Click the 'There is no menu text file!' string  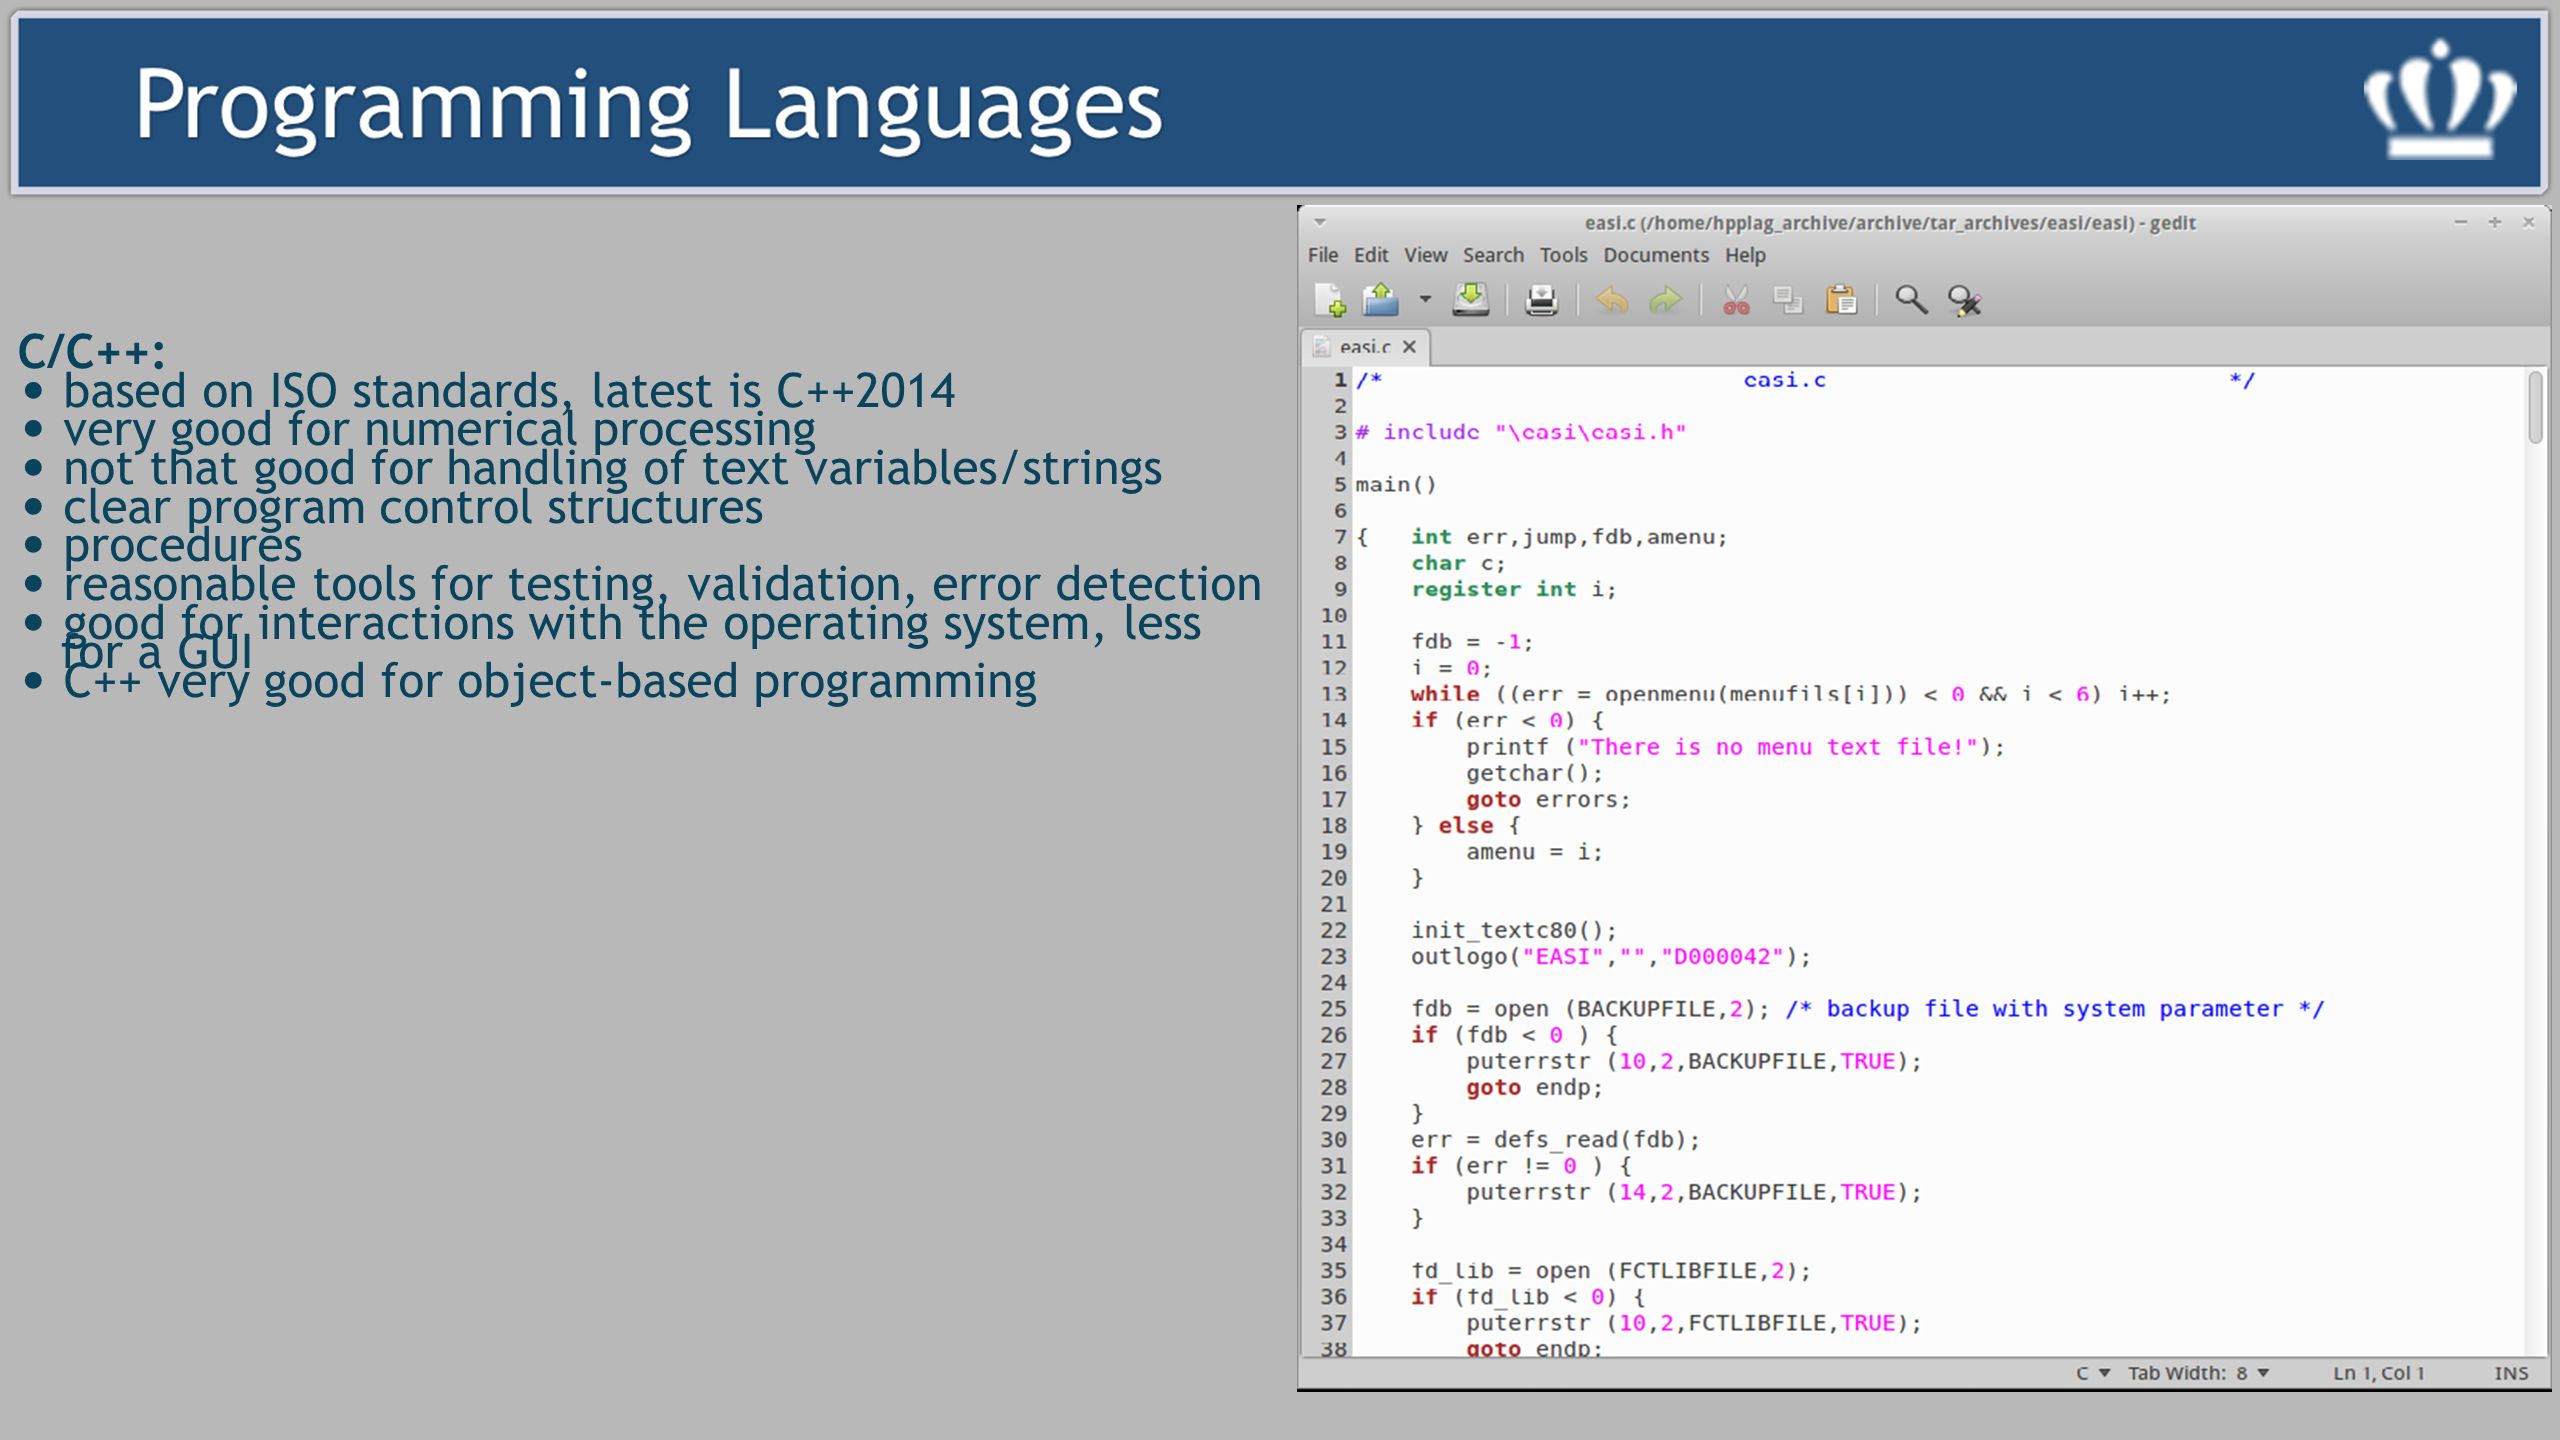[x=1777, y=747]
